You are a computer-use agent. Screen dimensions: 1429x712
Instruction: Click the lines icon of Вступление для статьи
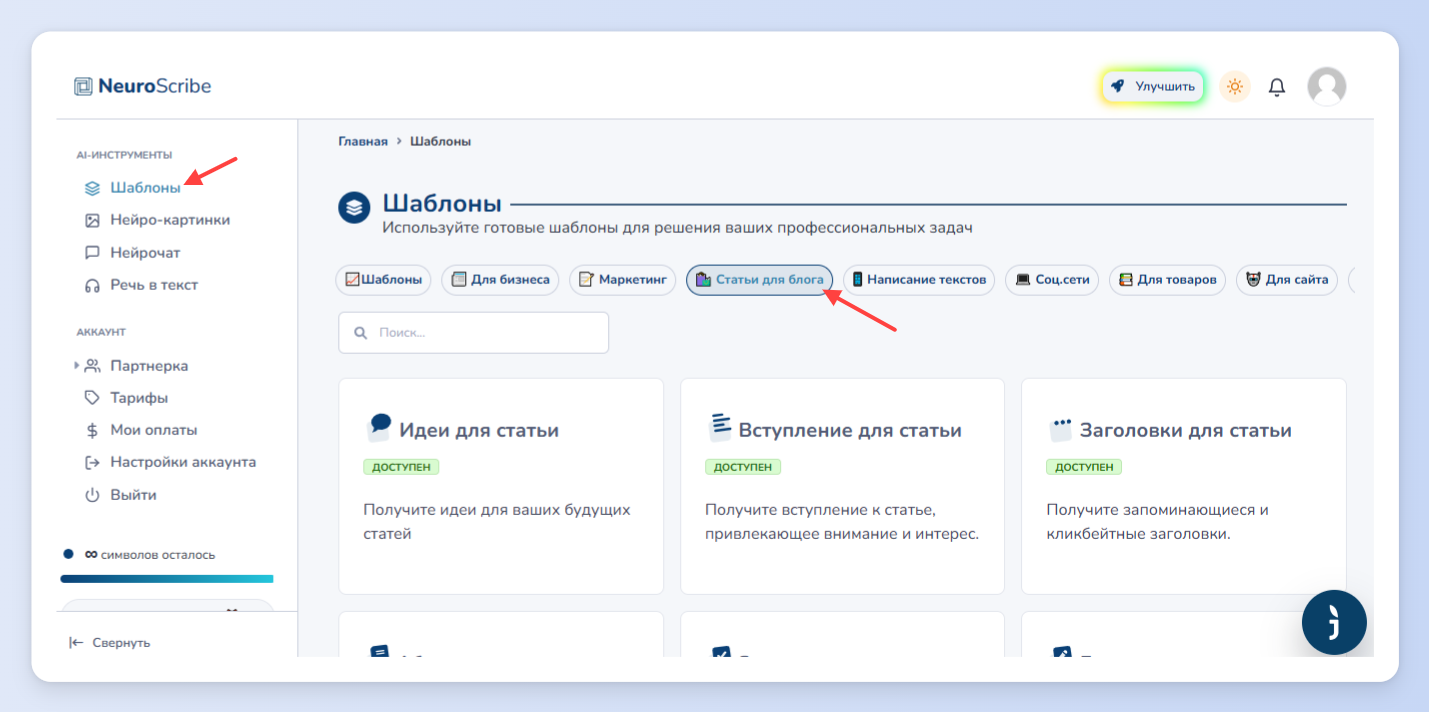click(x=720, y=428)
